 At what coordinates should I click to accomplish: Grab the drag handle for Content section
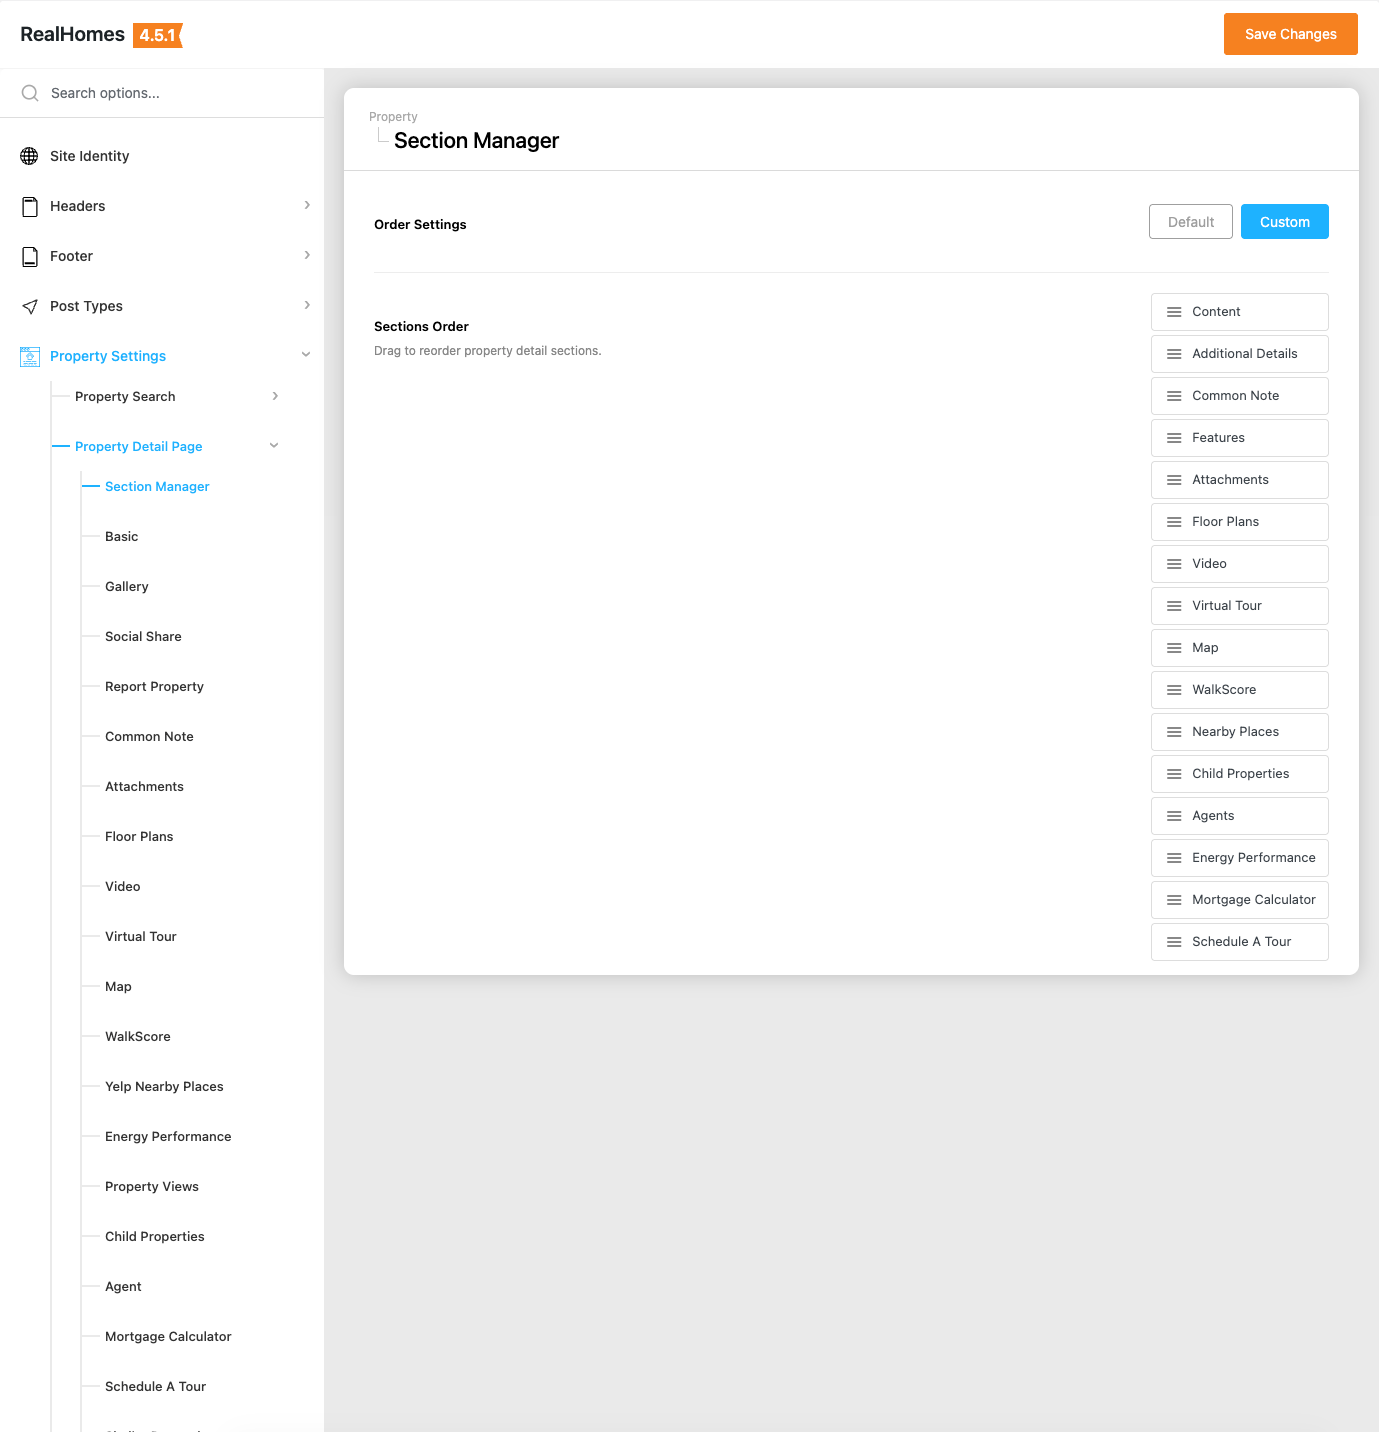click(x=1174, y=312)
